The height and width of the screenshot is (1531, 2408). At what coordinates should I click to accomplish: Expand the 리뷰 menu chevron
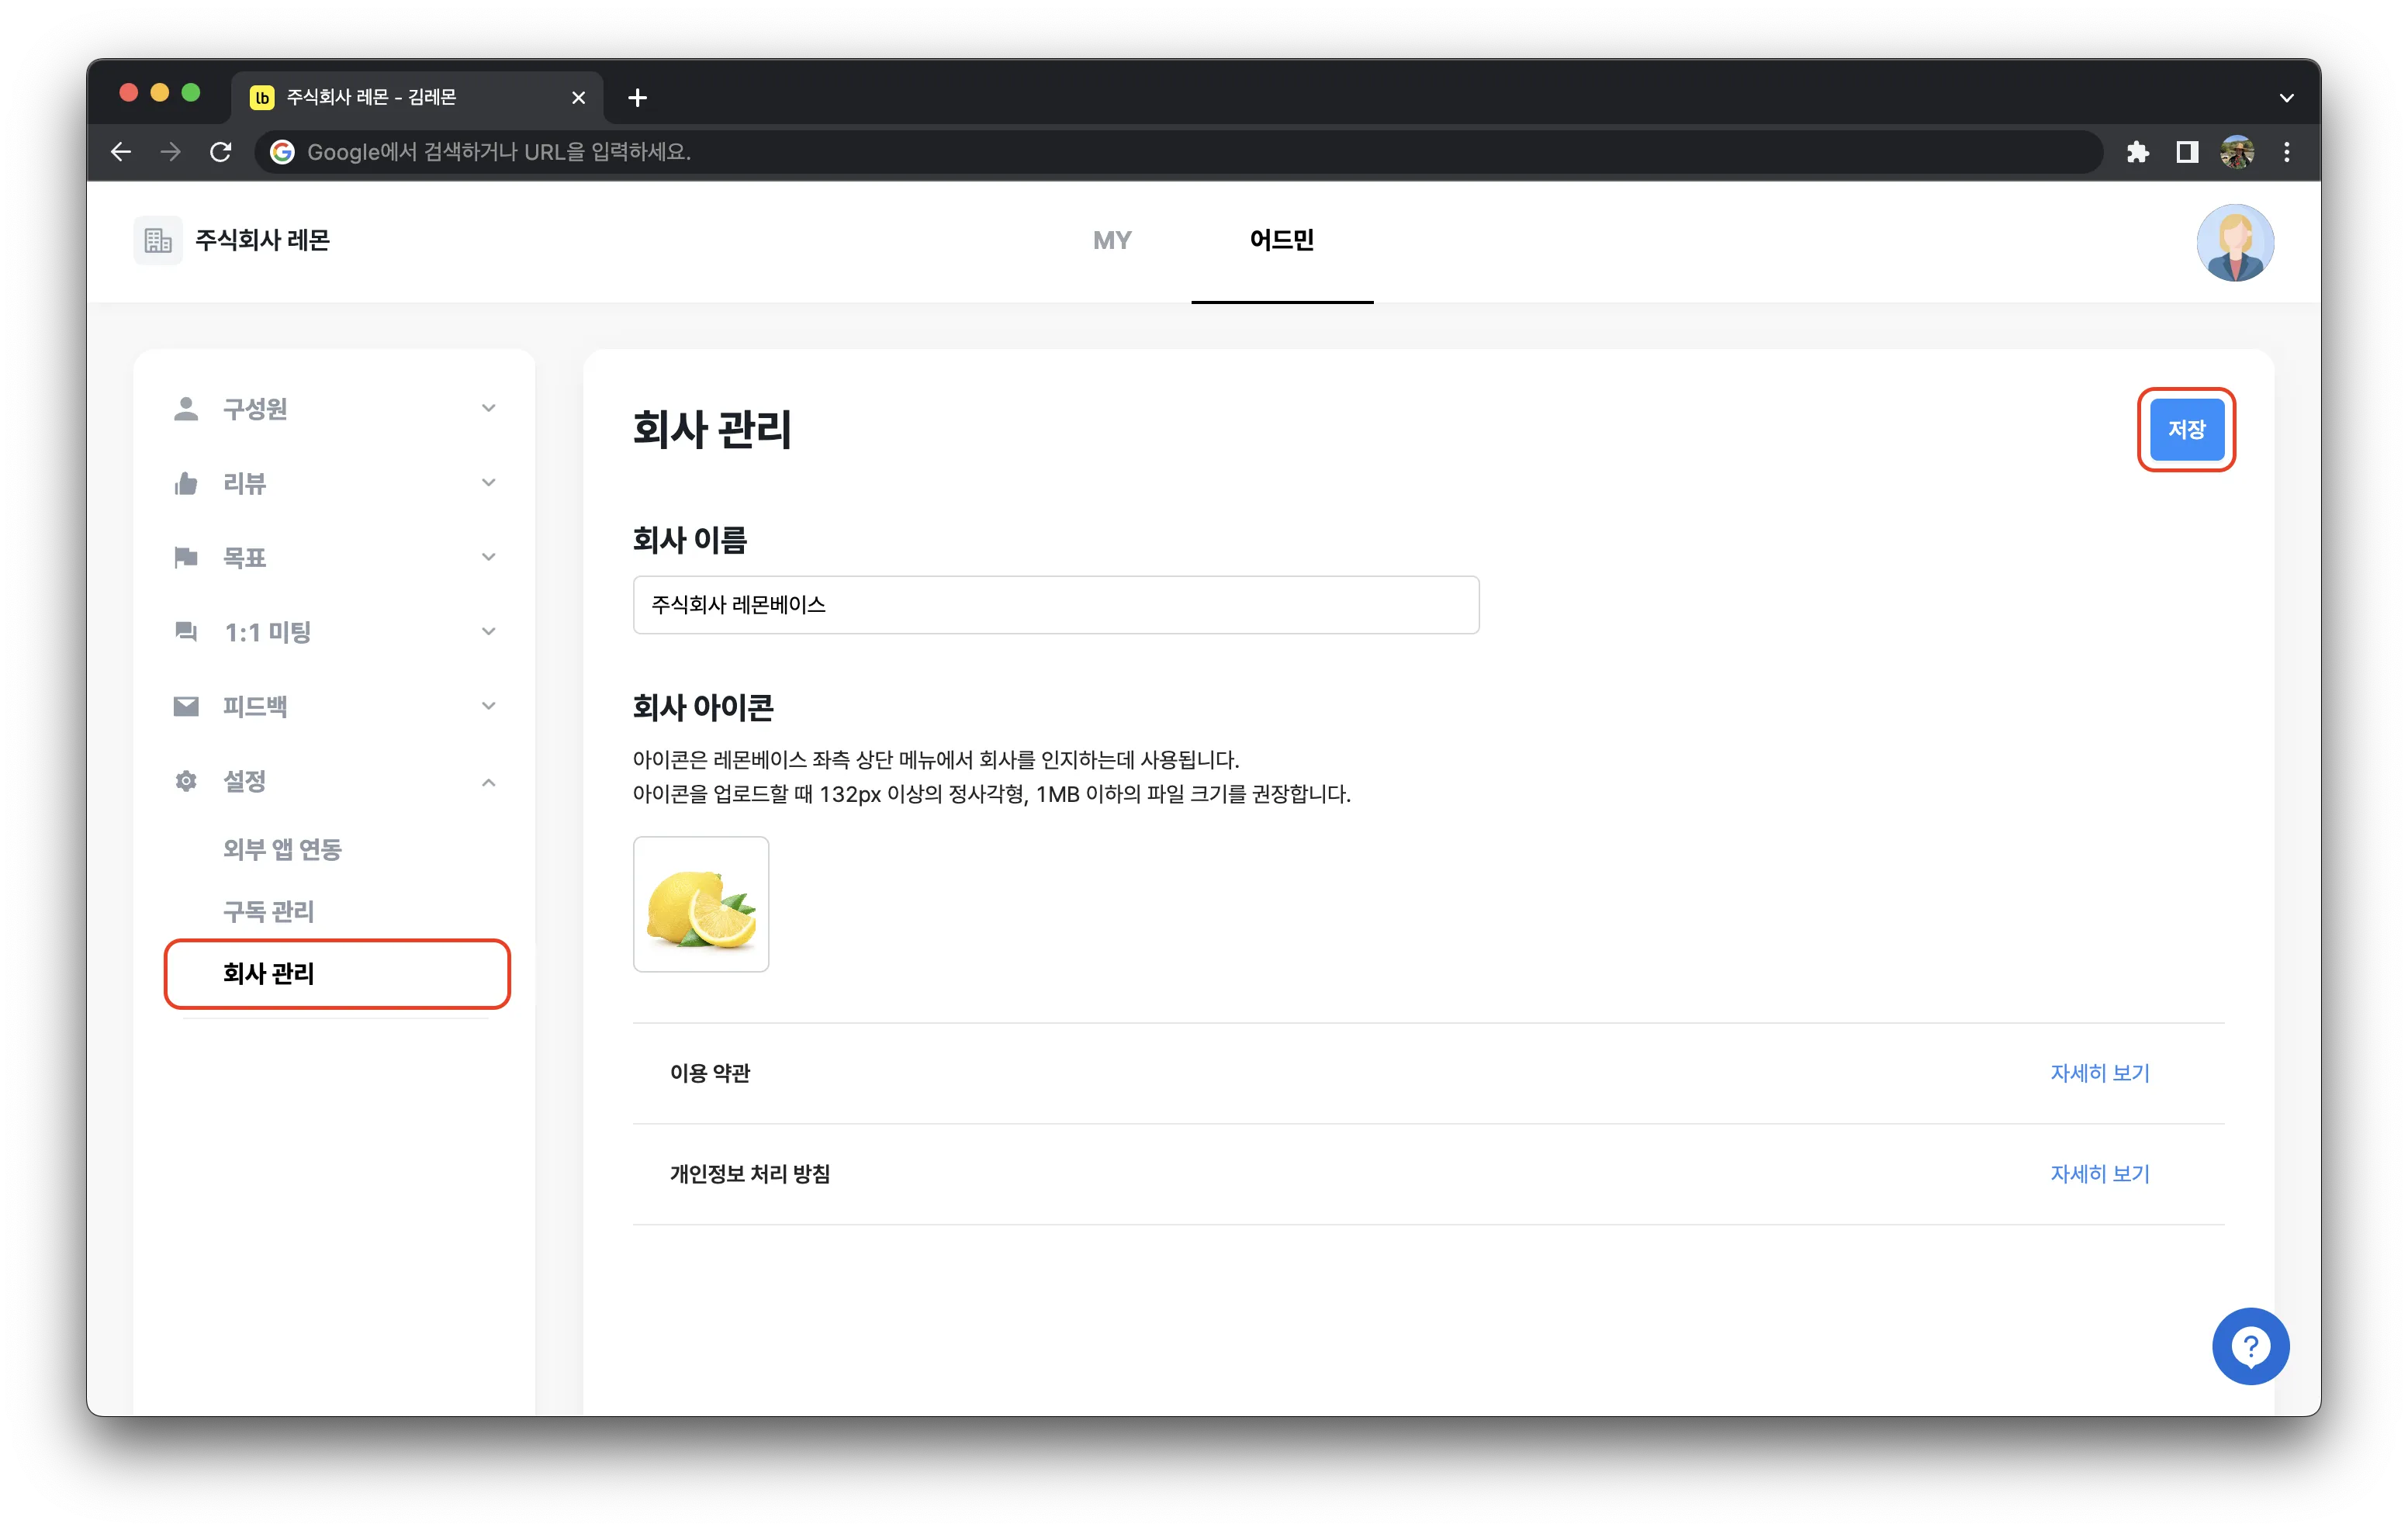click(x=488, y=483)
